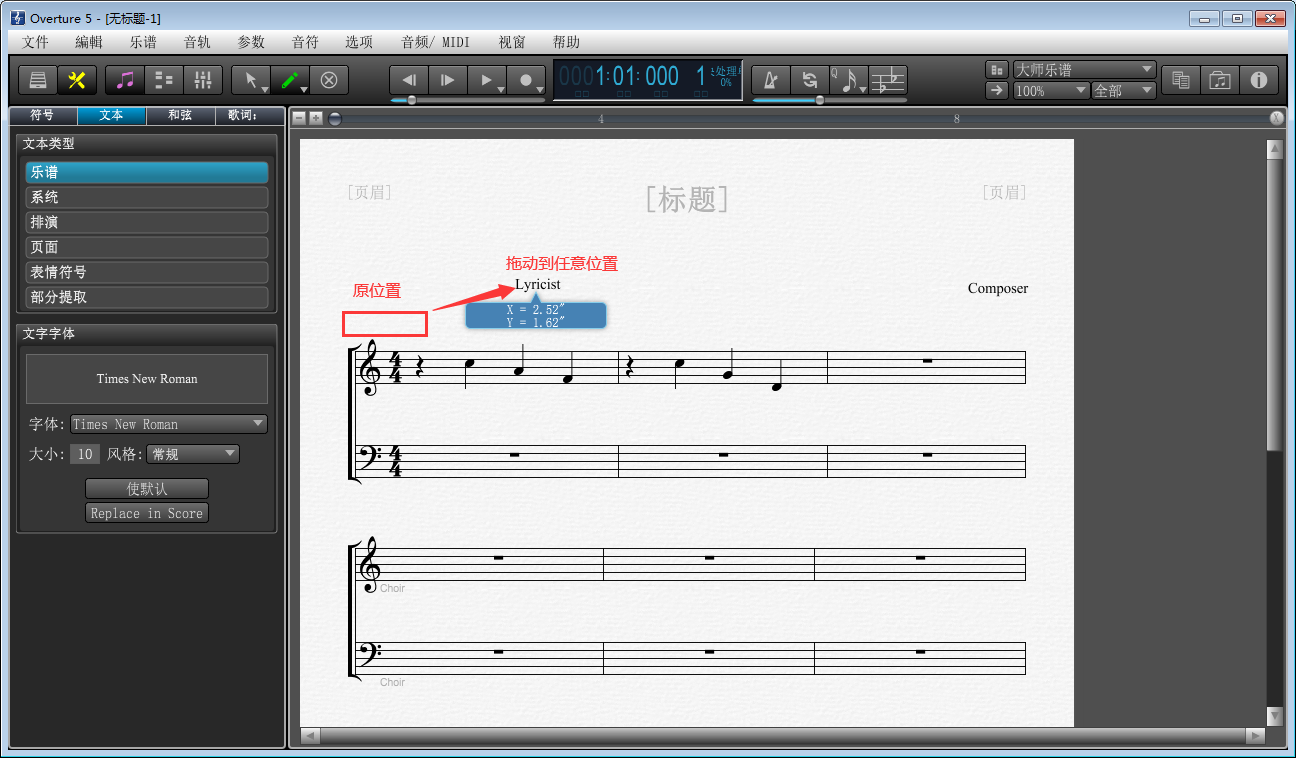Click the tempo slider under metronome

pyautogui.click(x=820, y=100)
